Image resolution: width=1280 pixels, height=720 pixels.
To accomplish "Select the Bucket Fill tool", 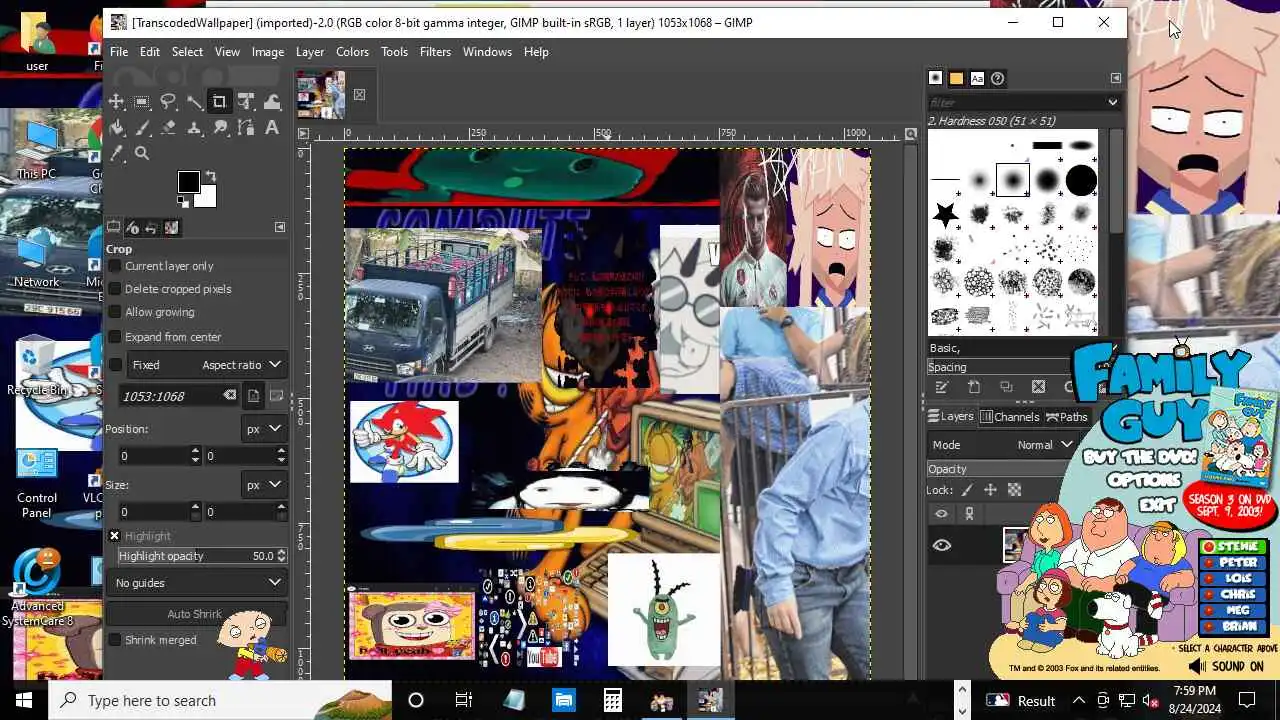I will [116, 128].
